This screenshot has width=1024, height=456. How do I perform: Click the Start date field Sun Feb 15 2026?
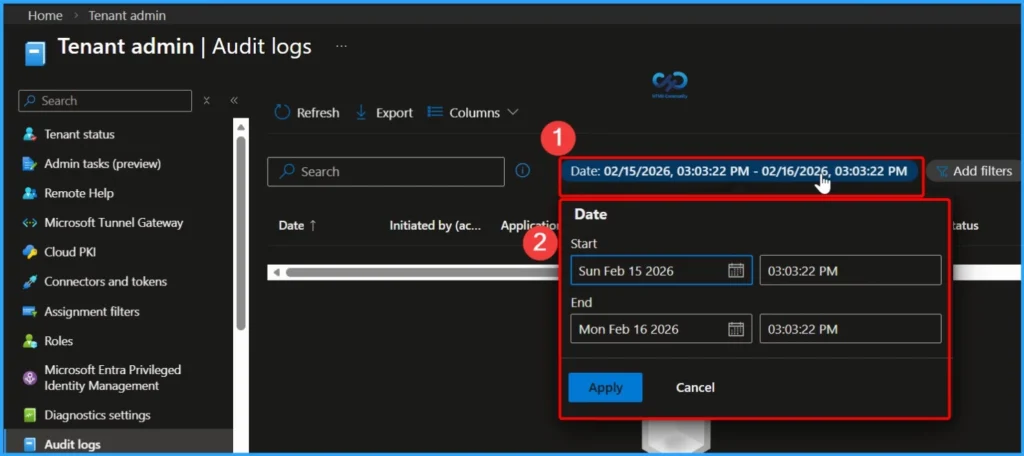pos(661,270)
